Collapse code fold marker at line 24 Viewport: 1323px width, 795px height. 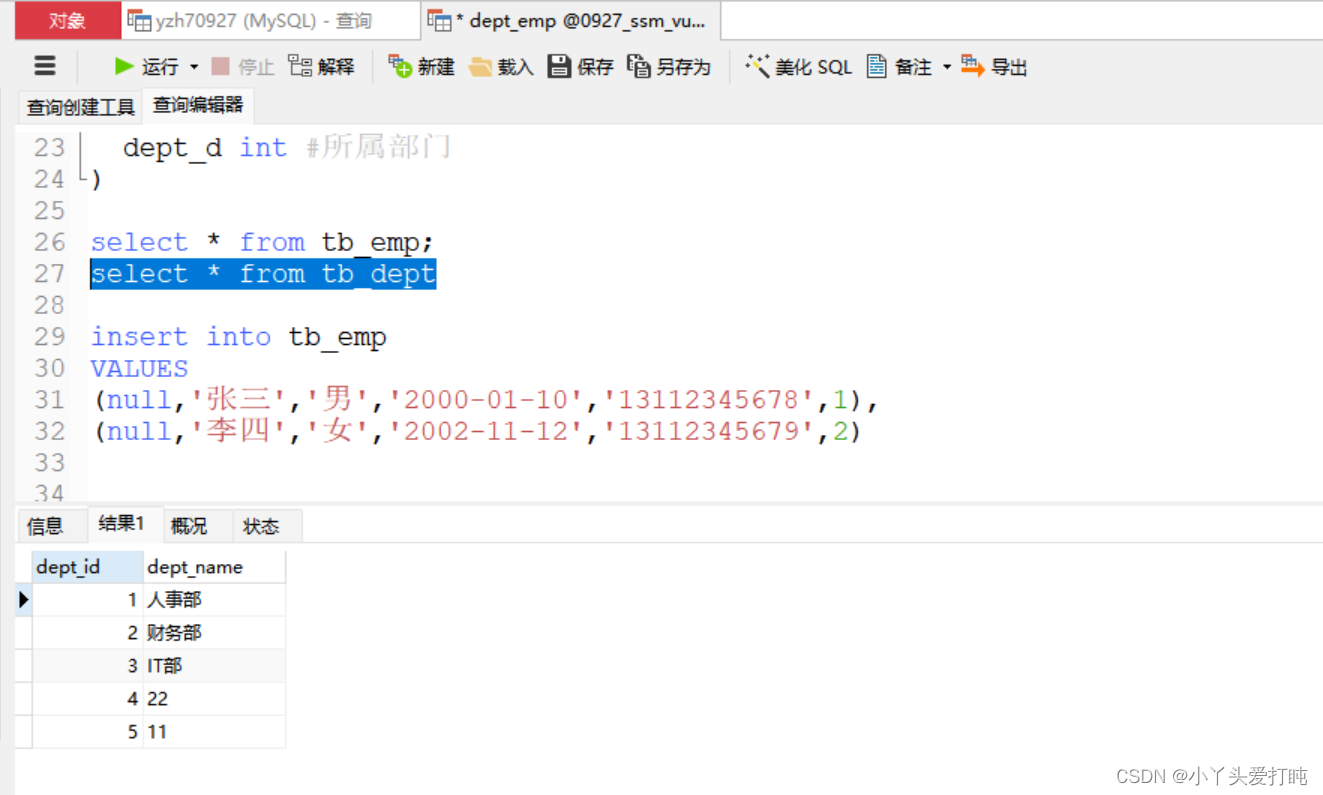(x=81, y=178)
